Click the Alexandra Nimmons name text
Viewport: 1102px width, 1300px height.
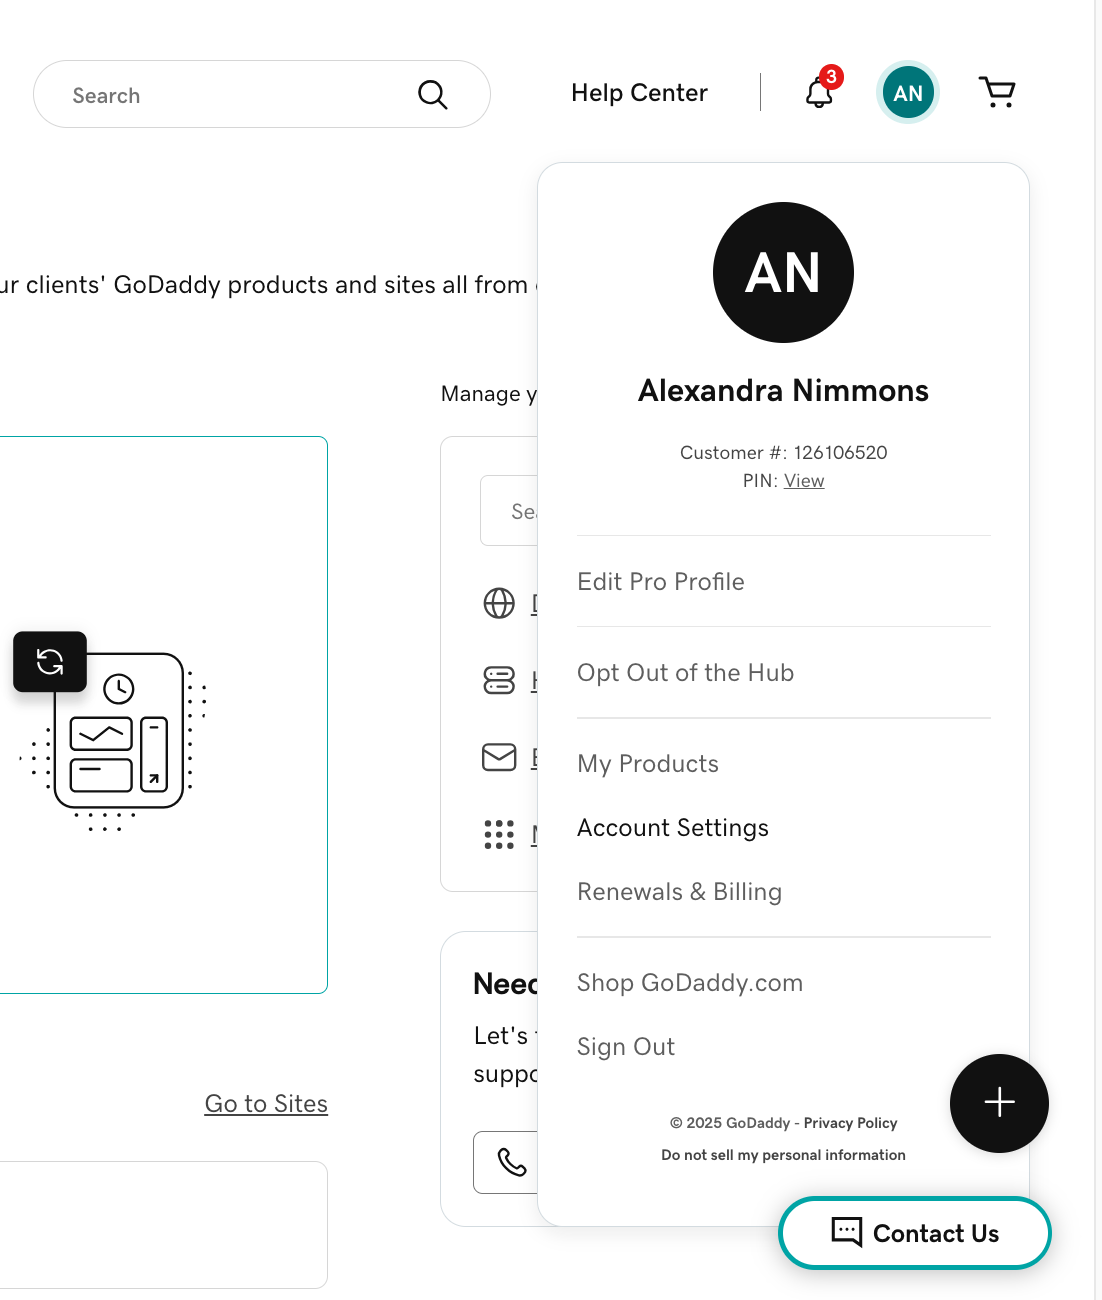[783, 390]
